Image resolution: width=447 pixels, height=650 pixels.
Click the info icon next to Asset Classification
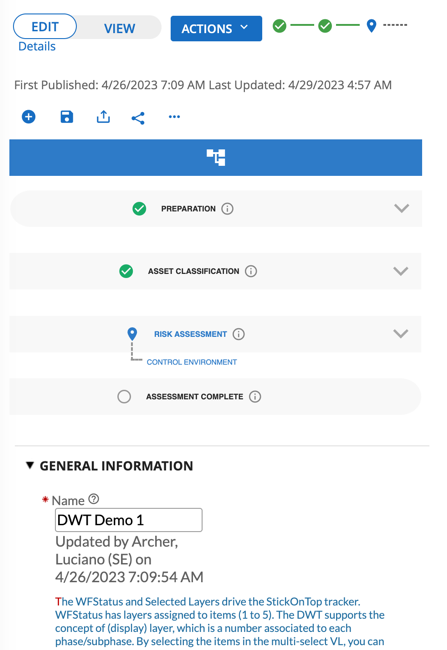coord(251,271)
